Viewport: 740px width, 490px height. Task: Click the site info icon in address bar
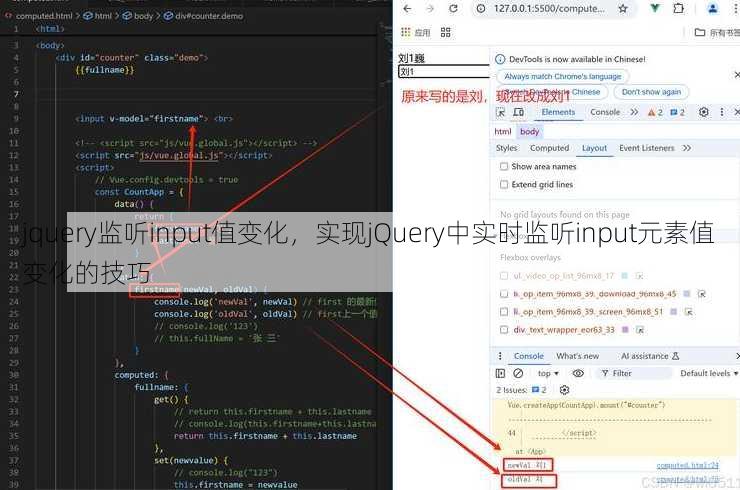click(481, 8)
